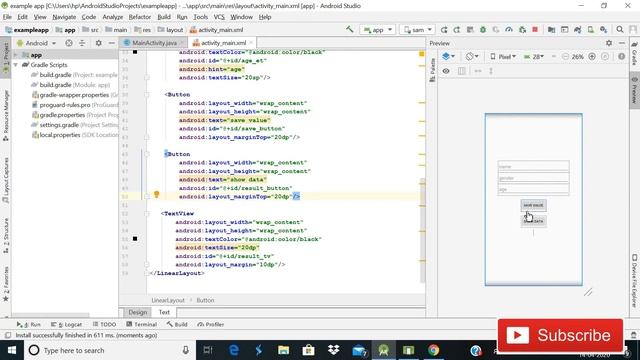Viewport: 640px width, 360px height.
Task: Open the Run tool window
Action: click(x=29, y=324)
